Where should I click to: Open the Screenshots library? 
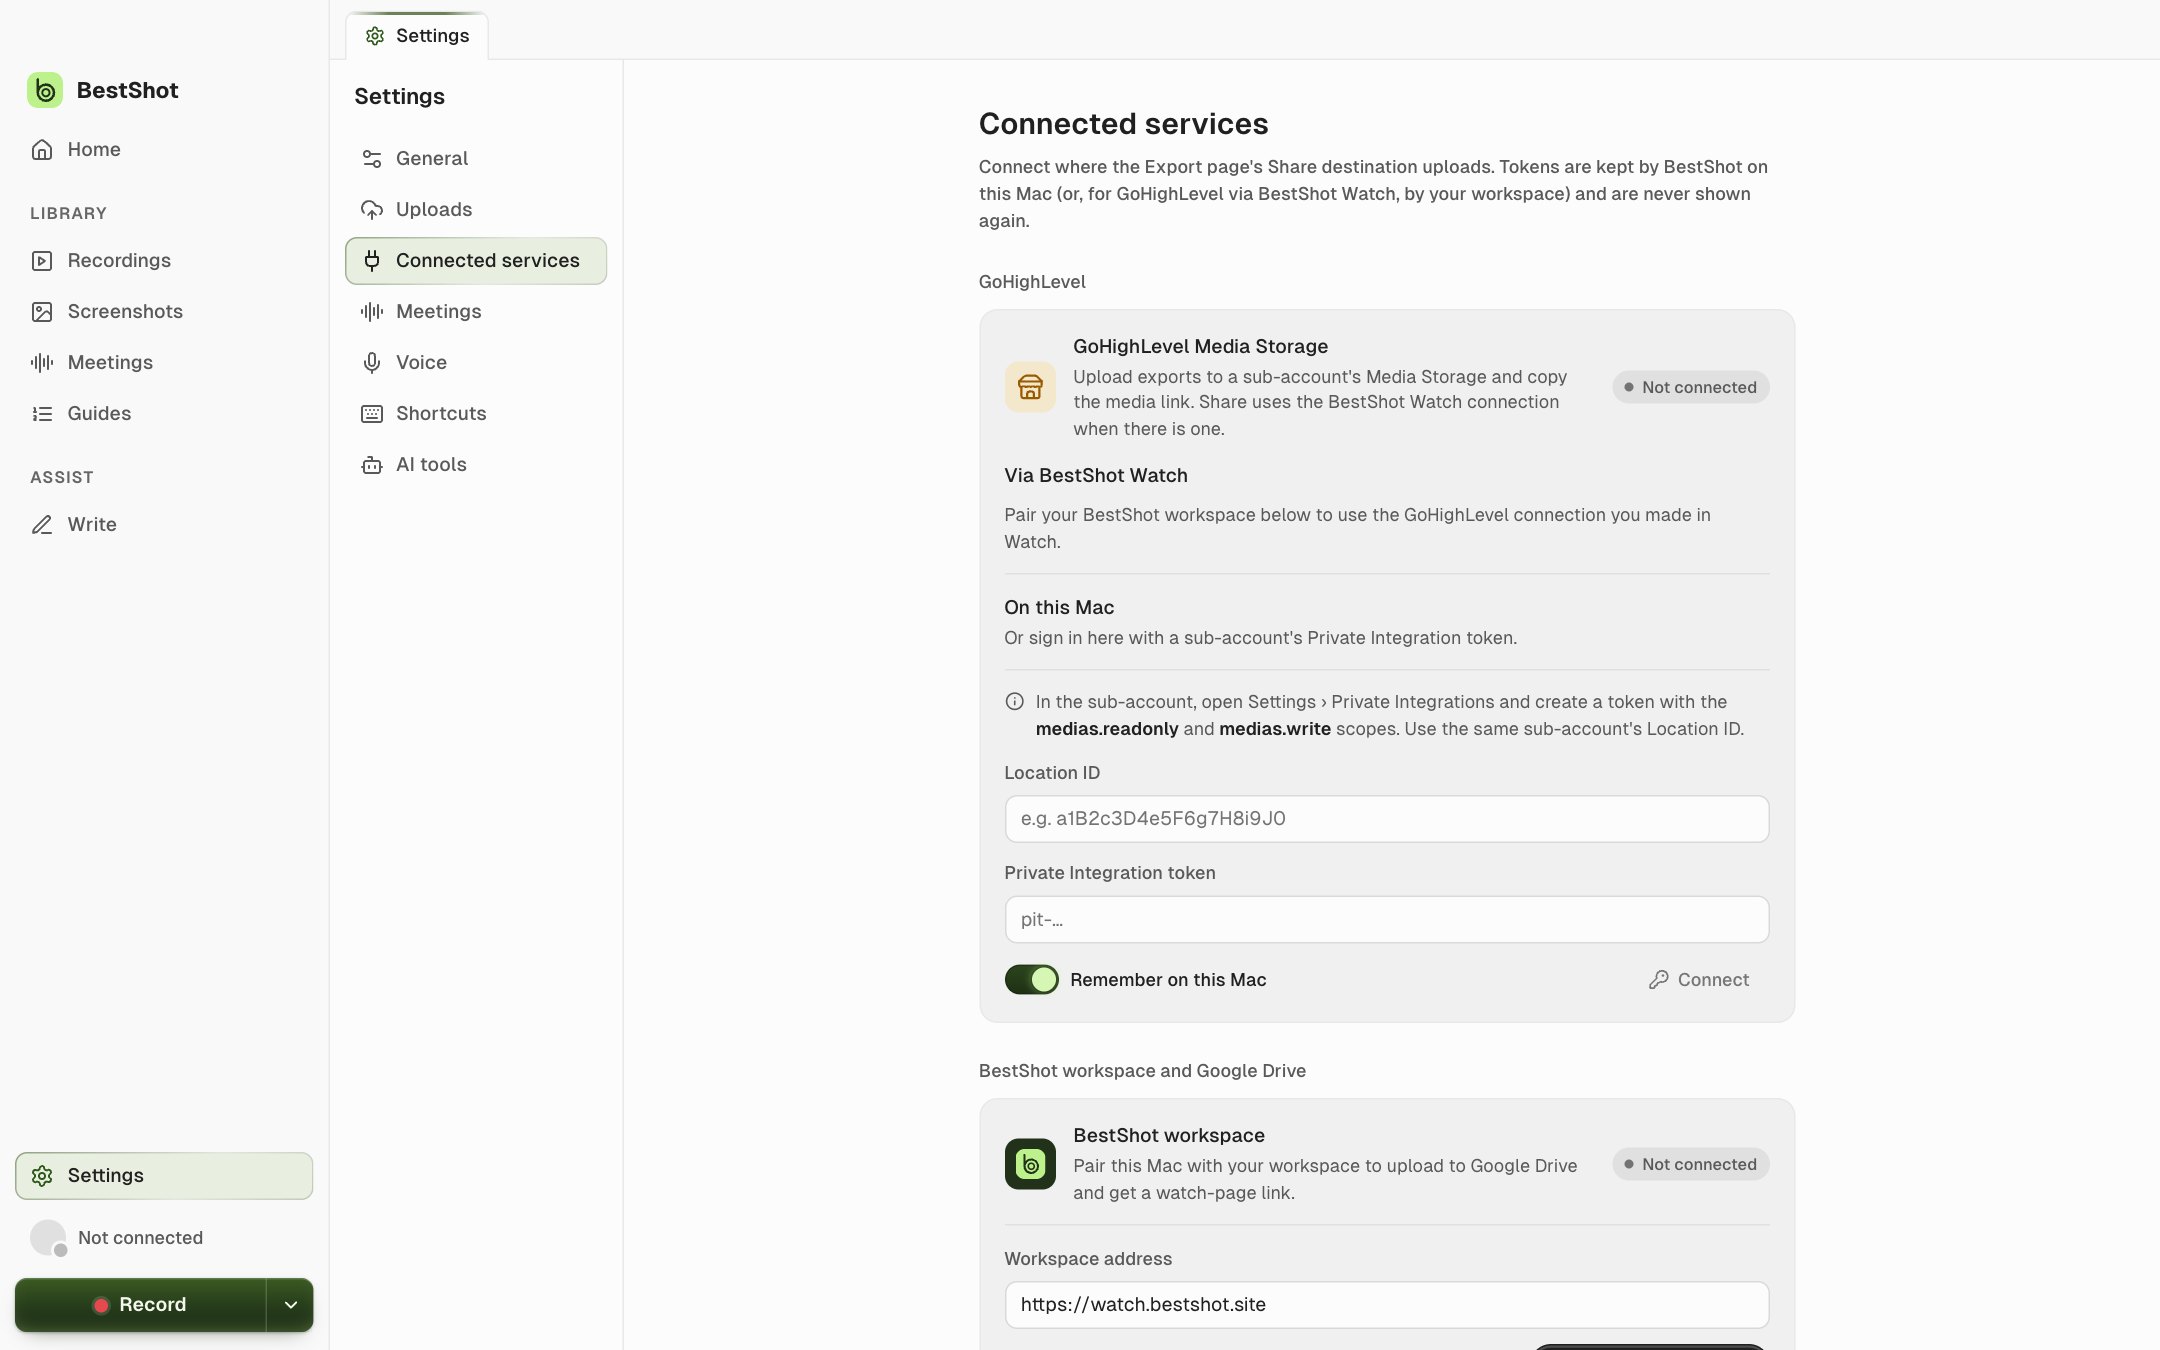(164, 311)
